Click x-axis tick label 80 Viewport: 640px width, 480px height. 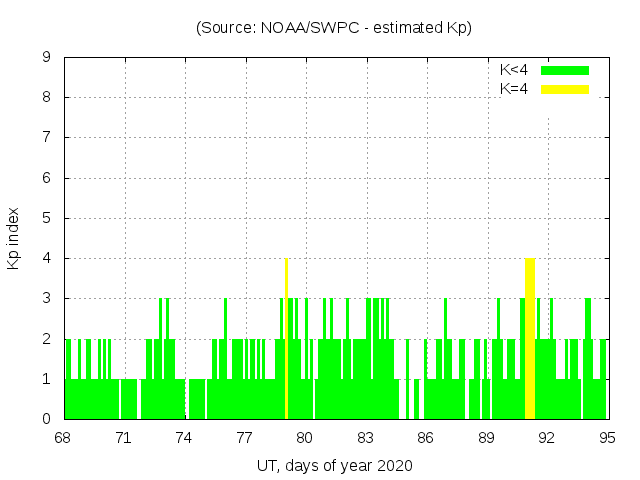pos(305,438)
